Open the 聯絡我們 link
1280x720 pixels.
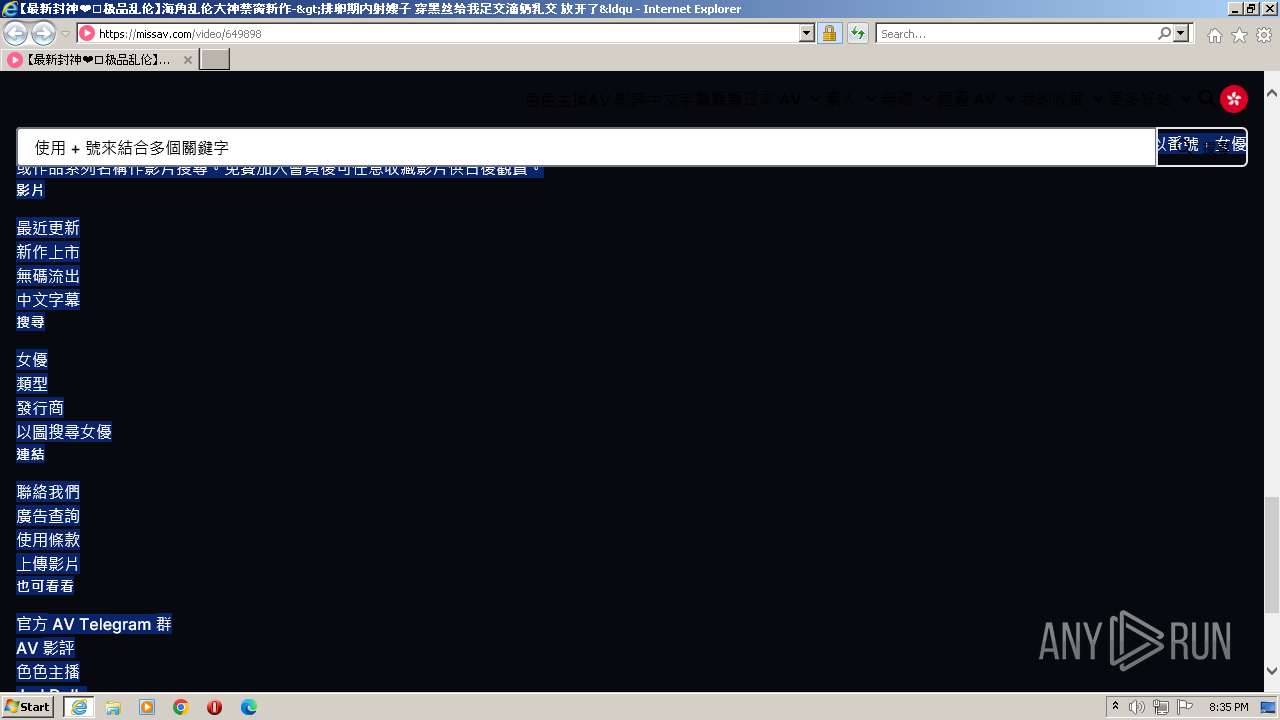coord(48,492)
